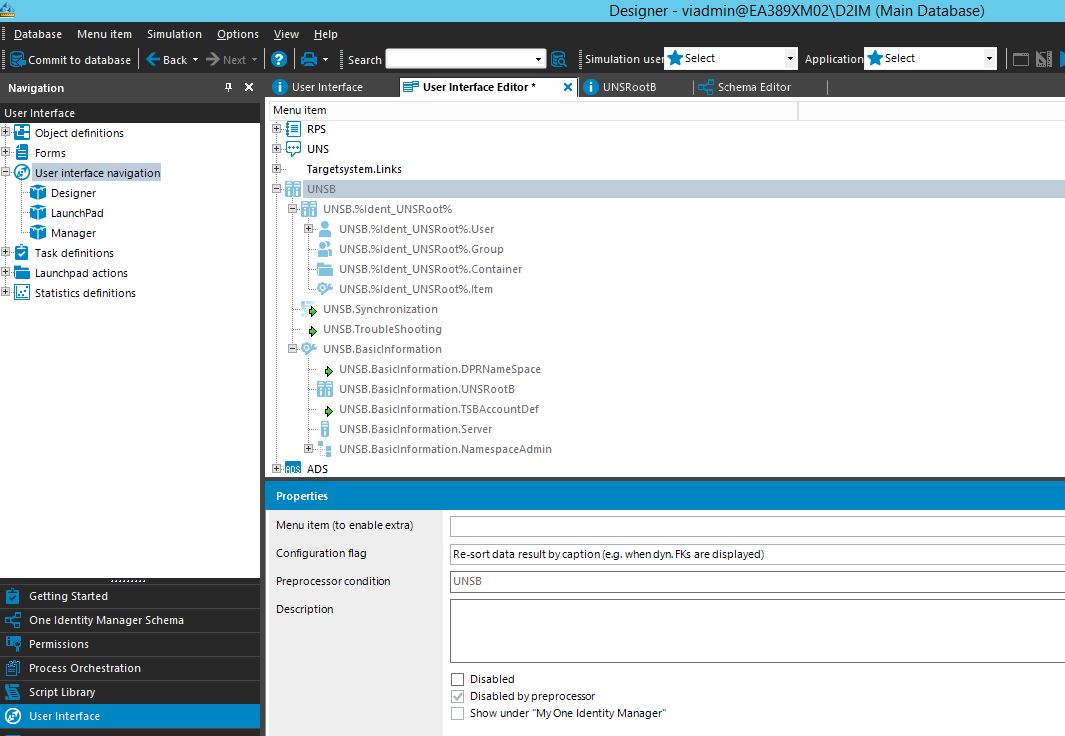This screenshot has height=736, width=1065.
Task: Click the UNSB.Synchronization arrow icon
Action: tap(310, 310)
